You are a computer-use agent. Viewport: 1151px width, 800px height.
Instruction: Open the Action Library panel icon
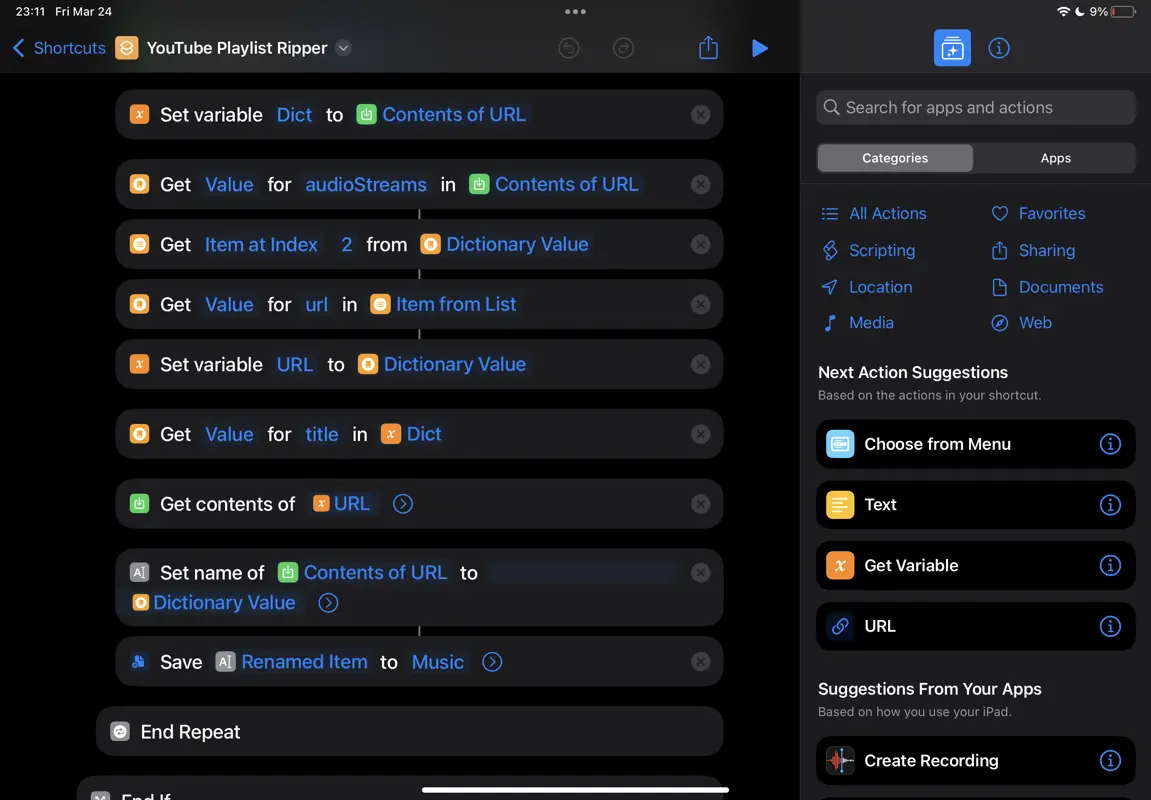point(951,47)
